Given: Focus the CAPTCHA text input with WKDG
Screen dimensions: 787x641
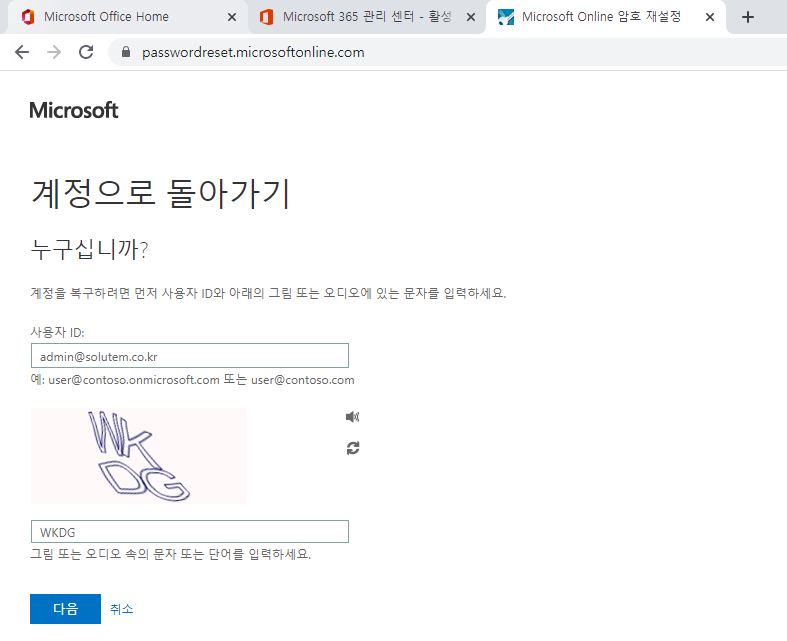Looking at the screenshot, I should (x=190, y=532).
